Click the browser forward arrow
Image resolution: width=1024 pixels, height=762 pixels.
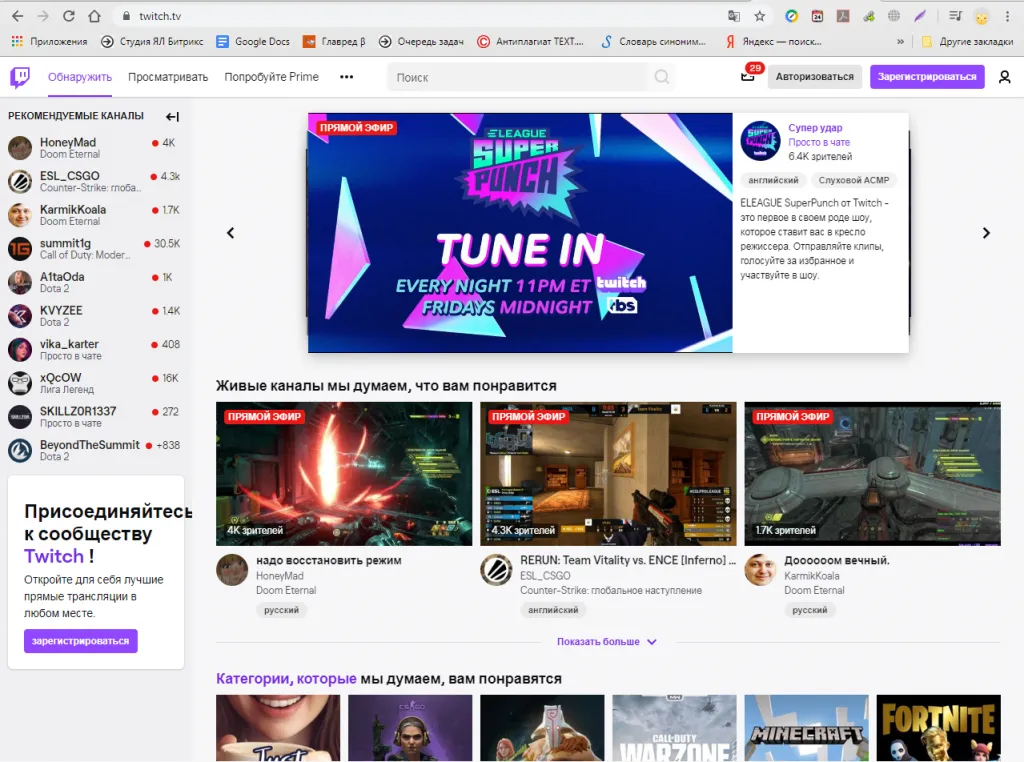[x=43, y=16]
